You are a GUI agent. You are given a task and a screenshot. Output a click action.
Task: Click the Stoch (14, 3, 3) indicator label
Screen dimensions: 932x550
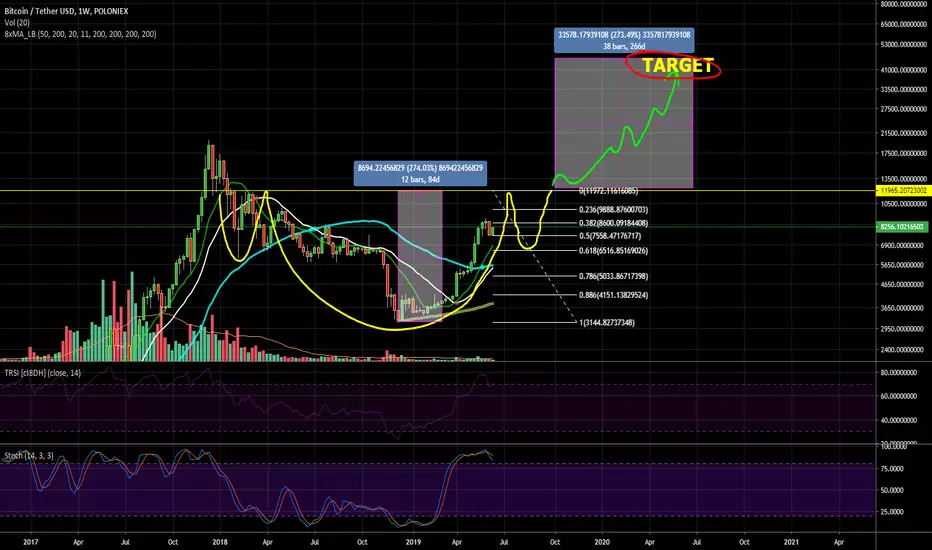point(29,455)
